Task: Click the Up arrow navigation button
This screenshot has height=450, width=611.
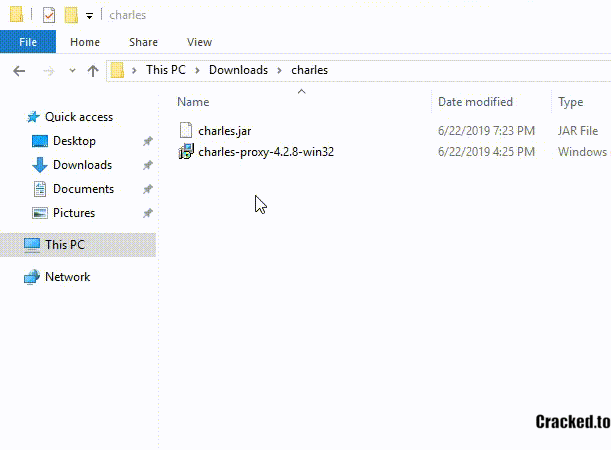Action: pyautogui.click(x=93, y=70)
